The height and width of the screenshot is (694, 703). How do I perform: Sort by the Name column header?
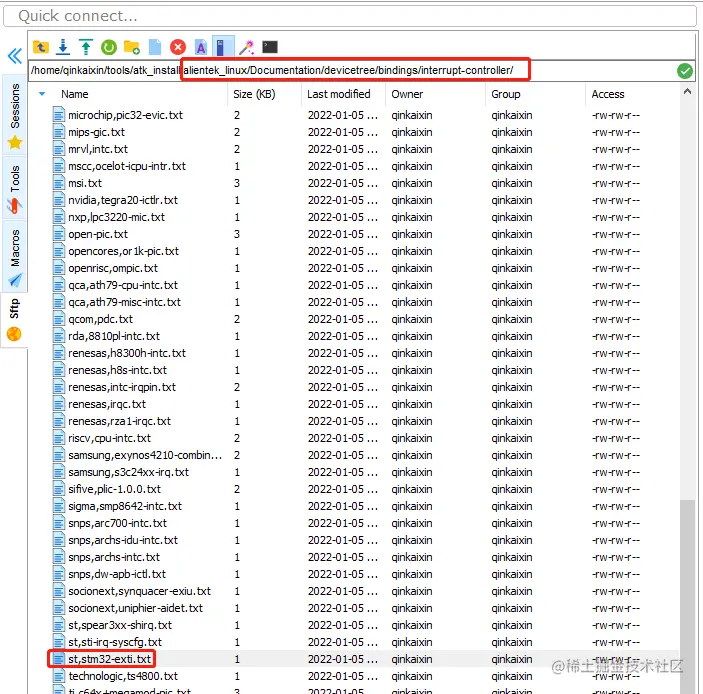[x=74, y=94]
